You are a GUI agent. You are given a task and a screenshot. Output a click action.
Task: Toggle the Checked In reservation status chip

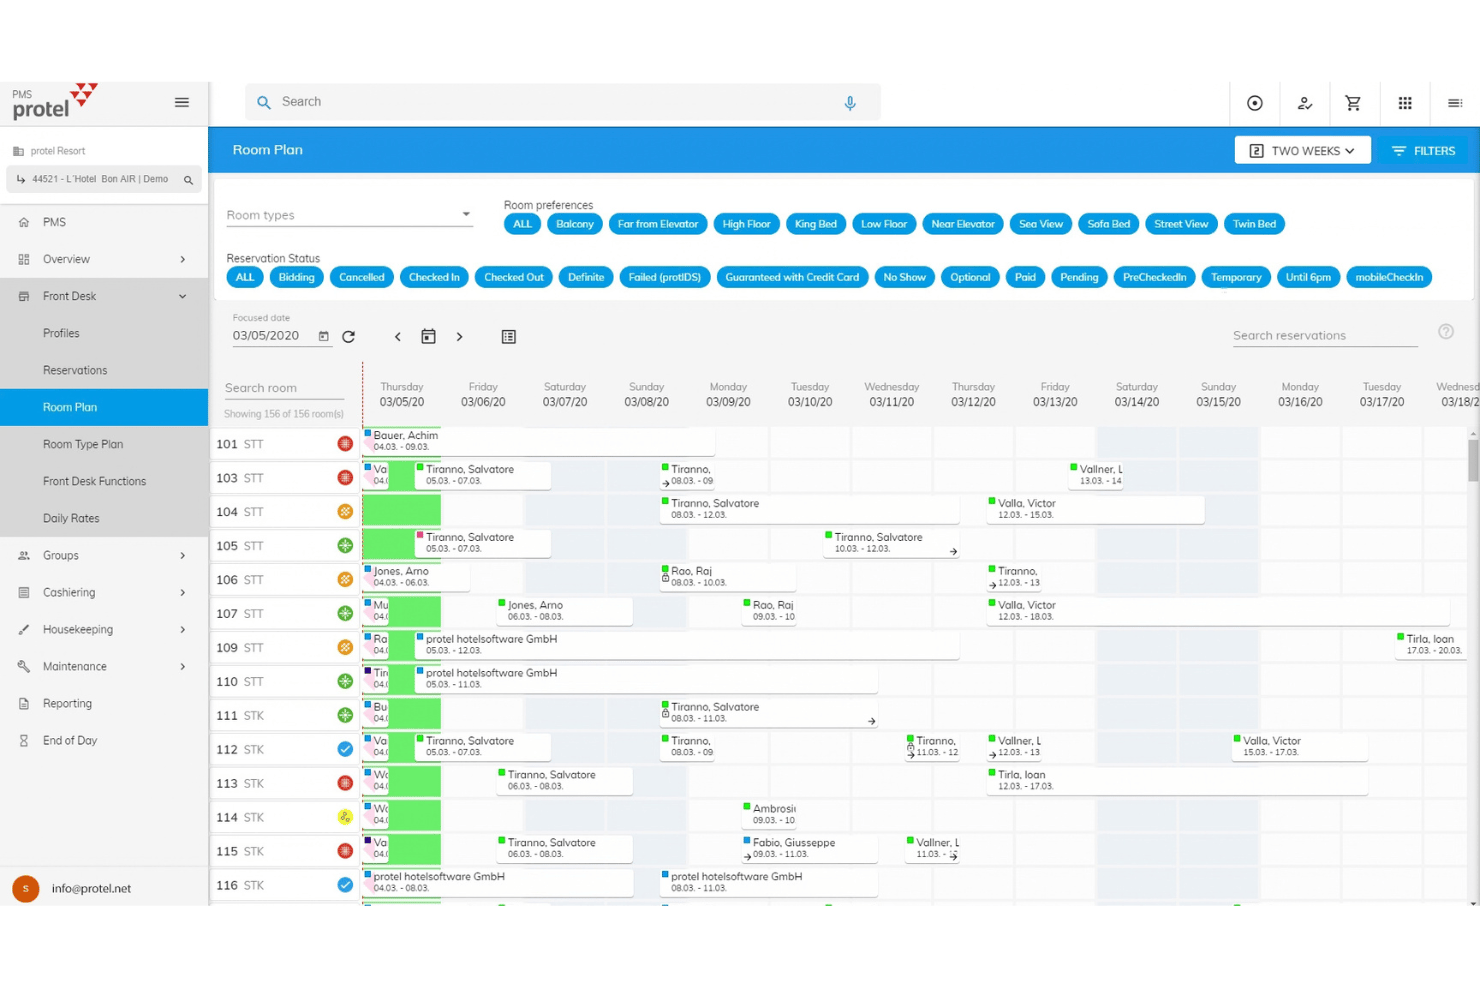tap(434, 277)
